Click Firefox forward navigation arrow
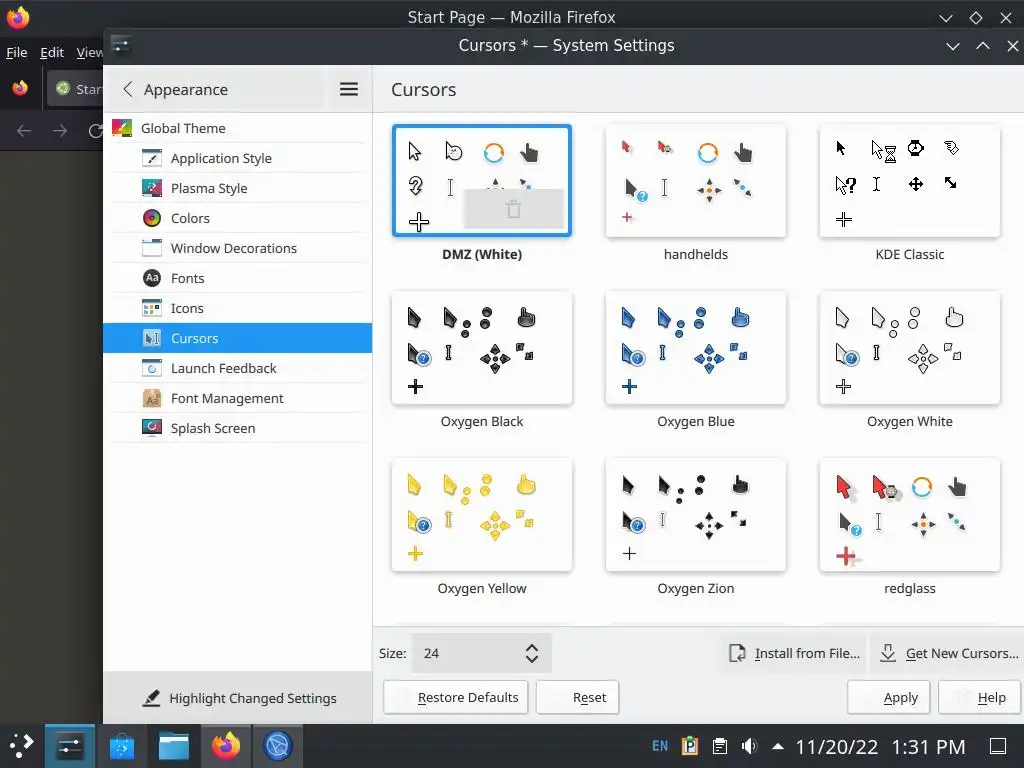1024x768 pixels. [x=59, y=131]
